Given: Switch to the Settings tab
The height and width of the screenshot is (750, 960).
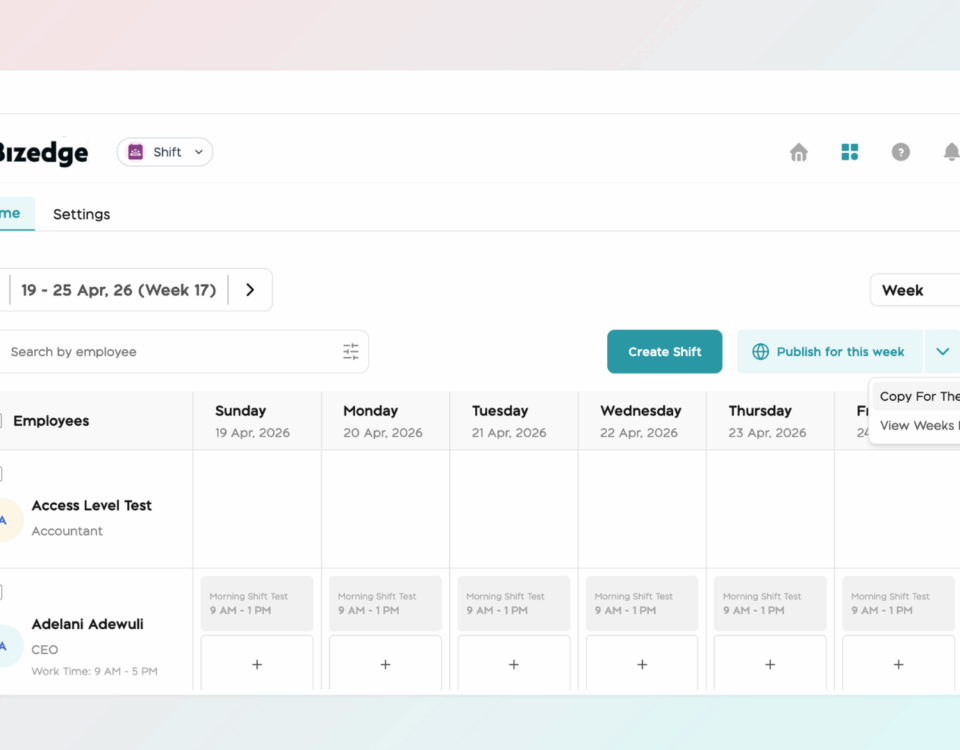Looking at the screenshot, I should tap(81, 214).
